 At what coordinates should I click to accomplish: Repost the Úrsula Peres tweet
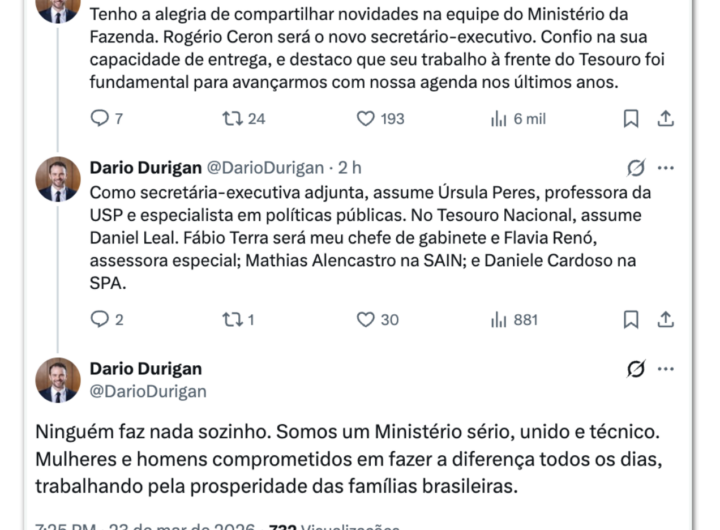pyautogui.click(x=233, y=319)
